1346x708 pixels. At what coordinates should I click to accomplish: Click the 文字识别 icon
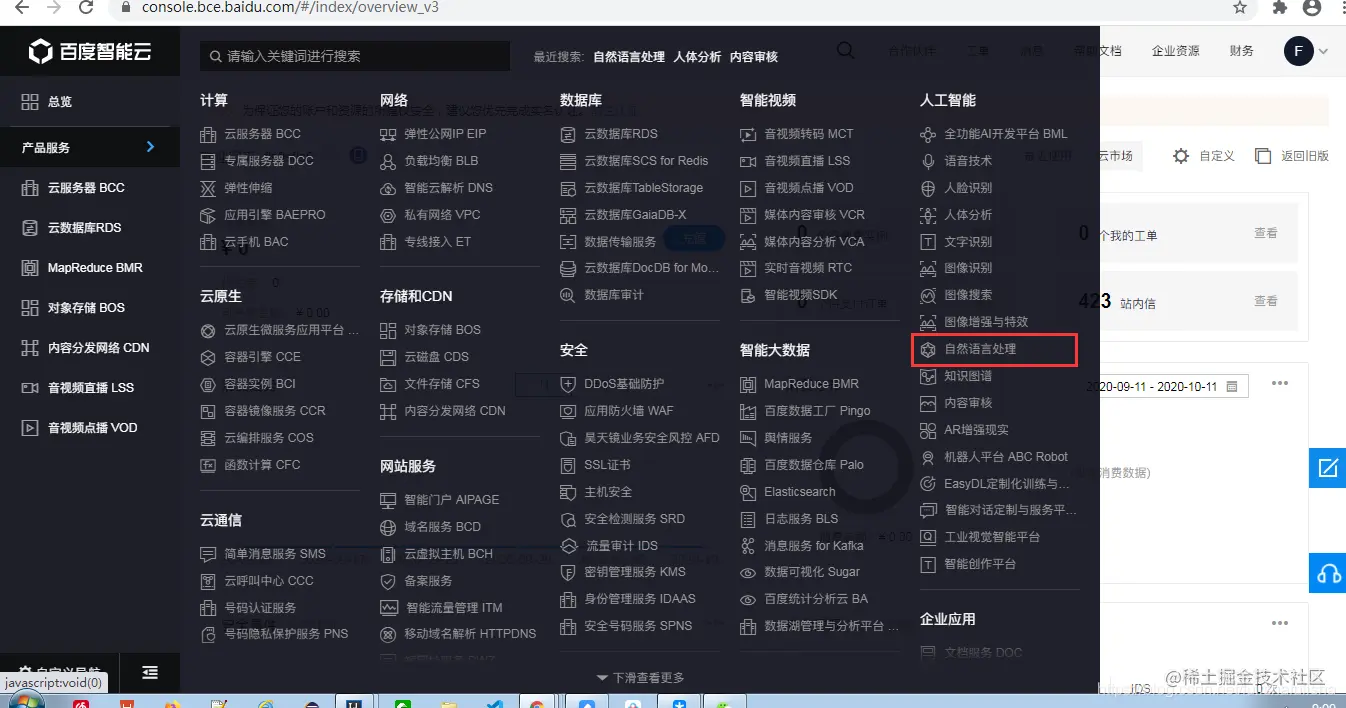[x=928, y=242]
